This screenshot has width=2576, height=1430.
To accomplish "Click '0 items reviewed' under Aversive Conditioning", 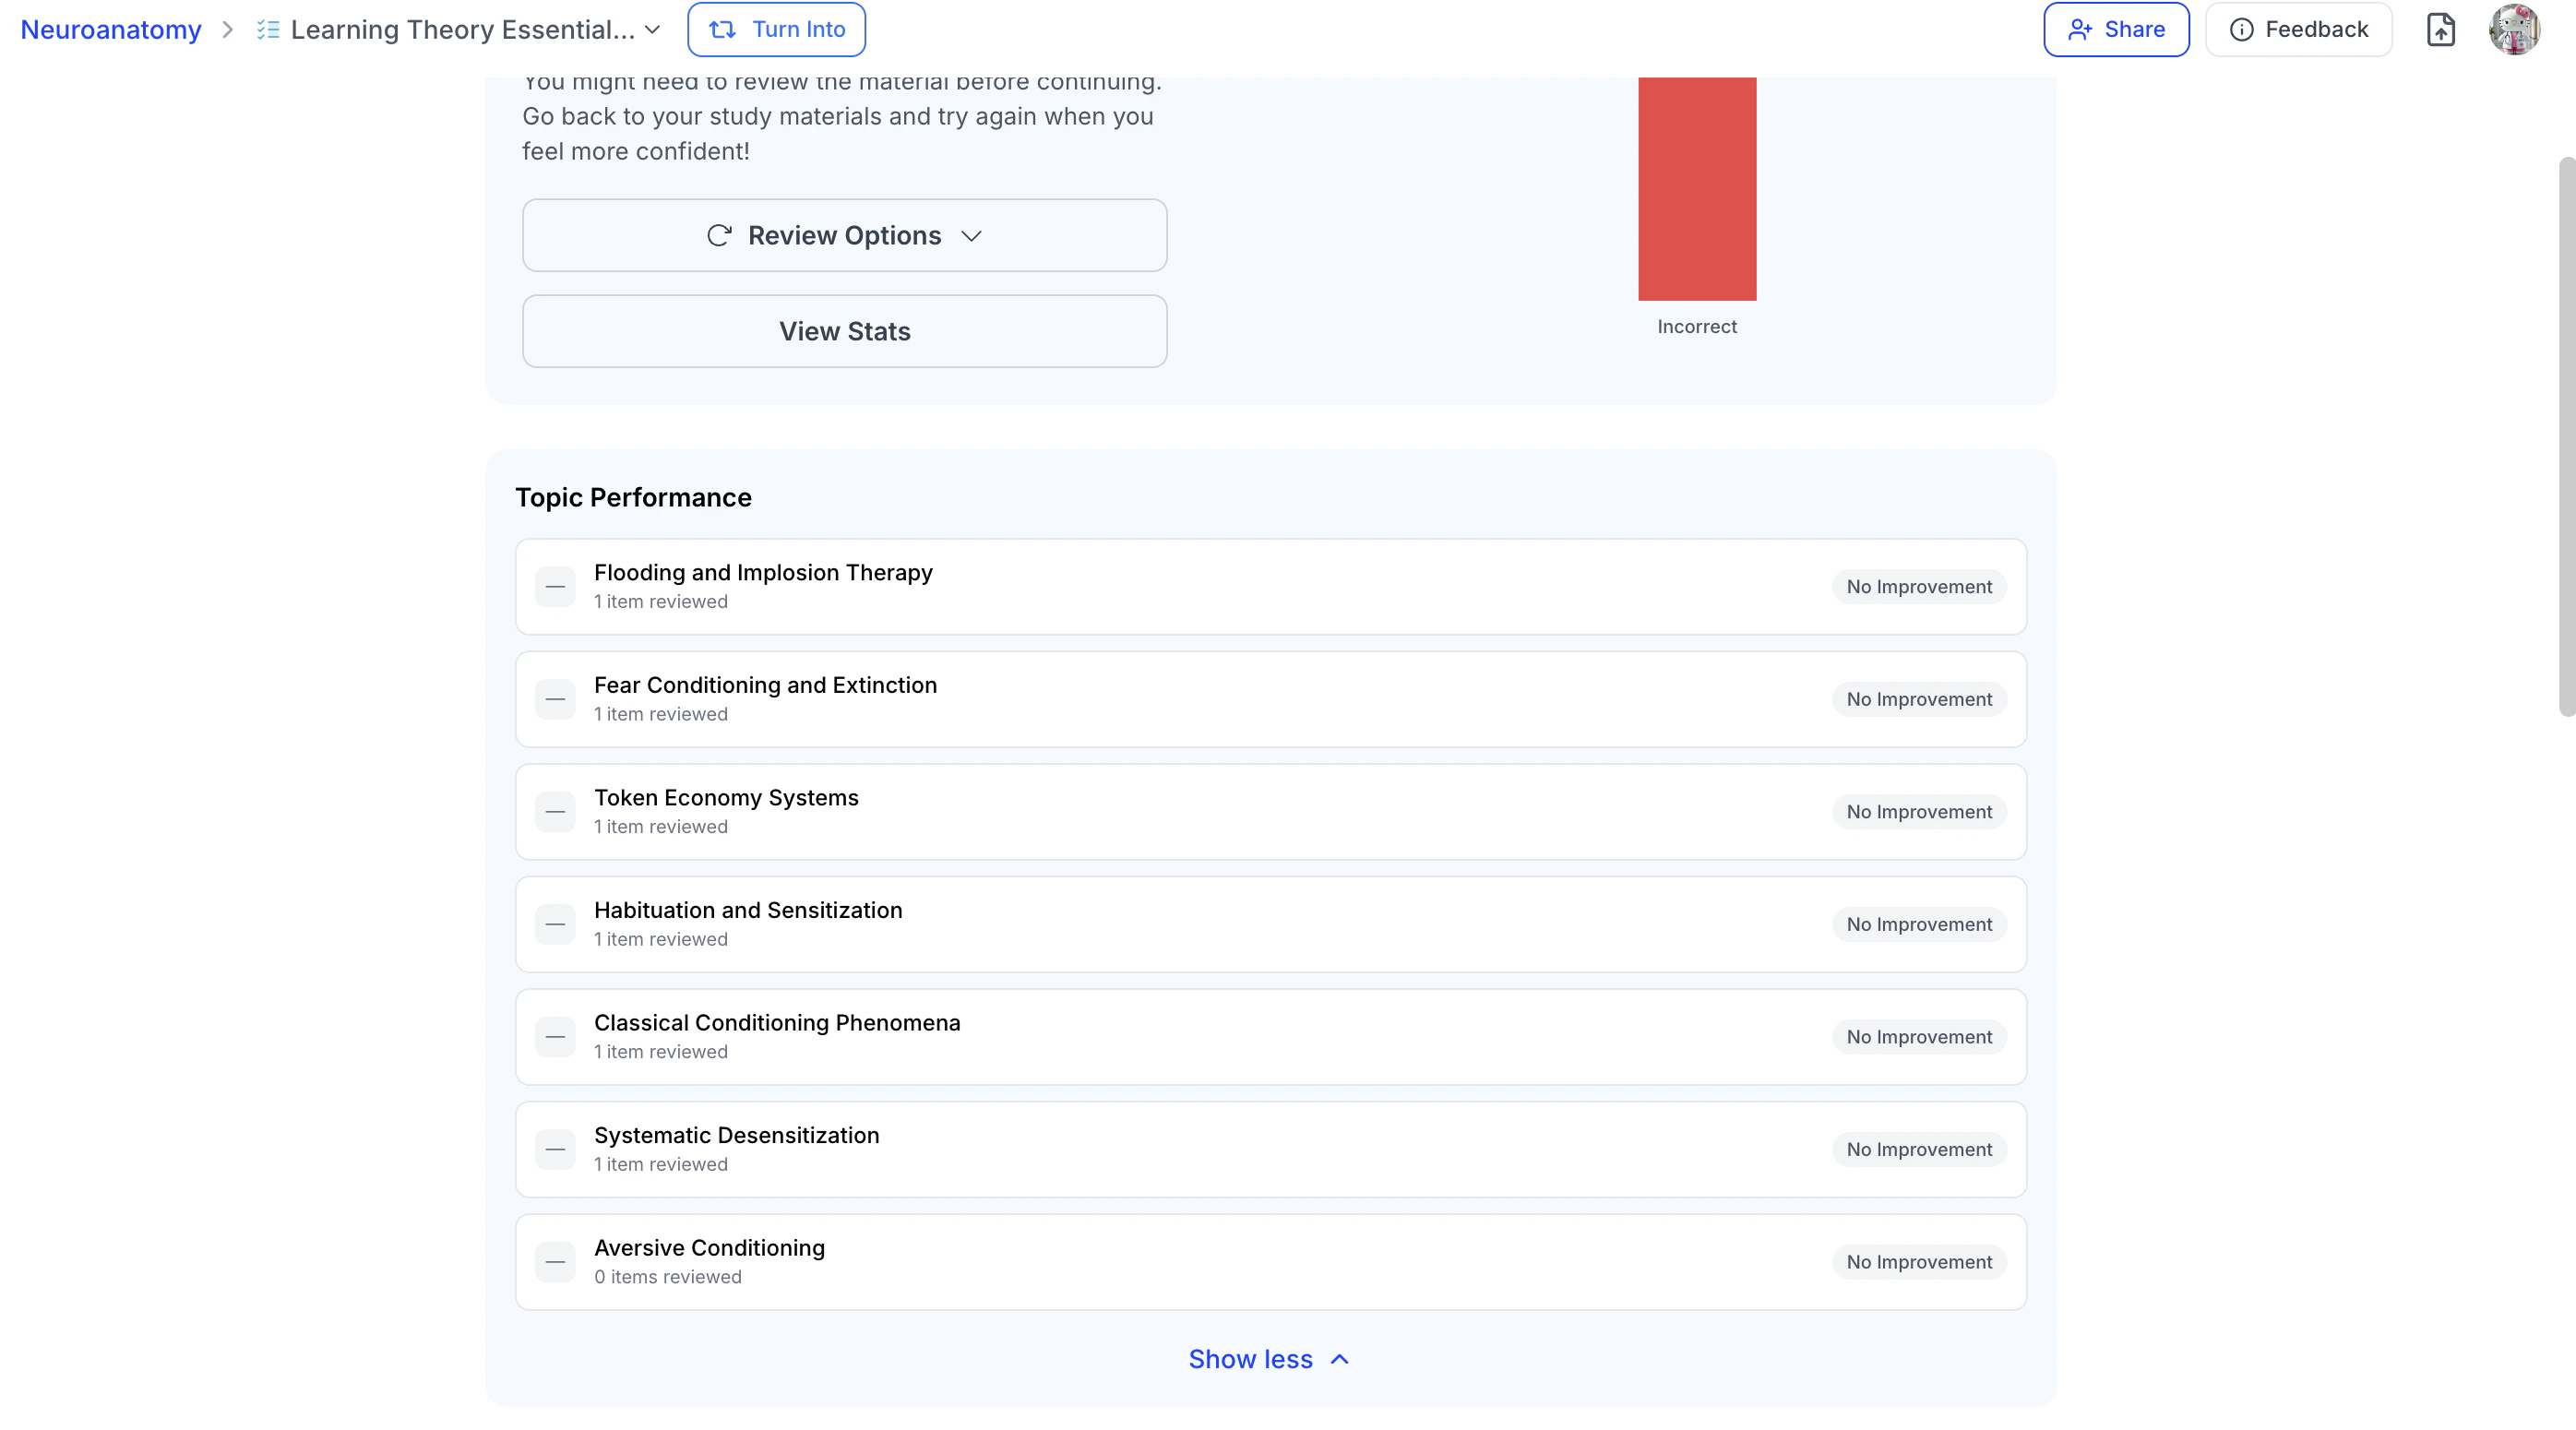I will (x=668, y=1277).
